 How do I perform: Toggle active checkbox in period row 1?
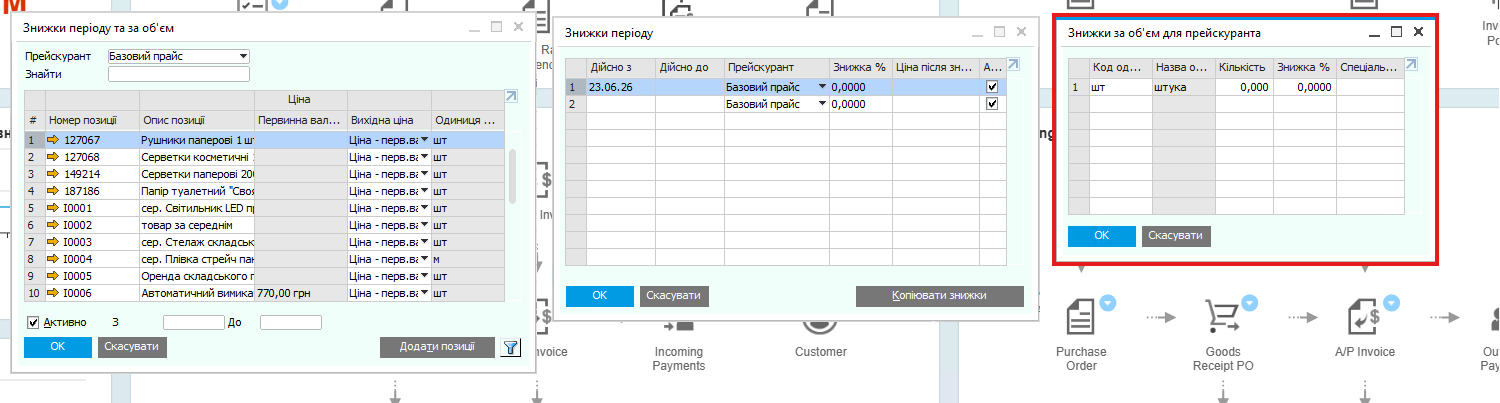coord(992,87)
